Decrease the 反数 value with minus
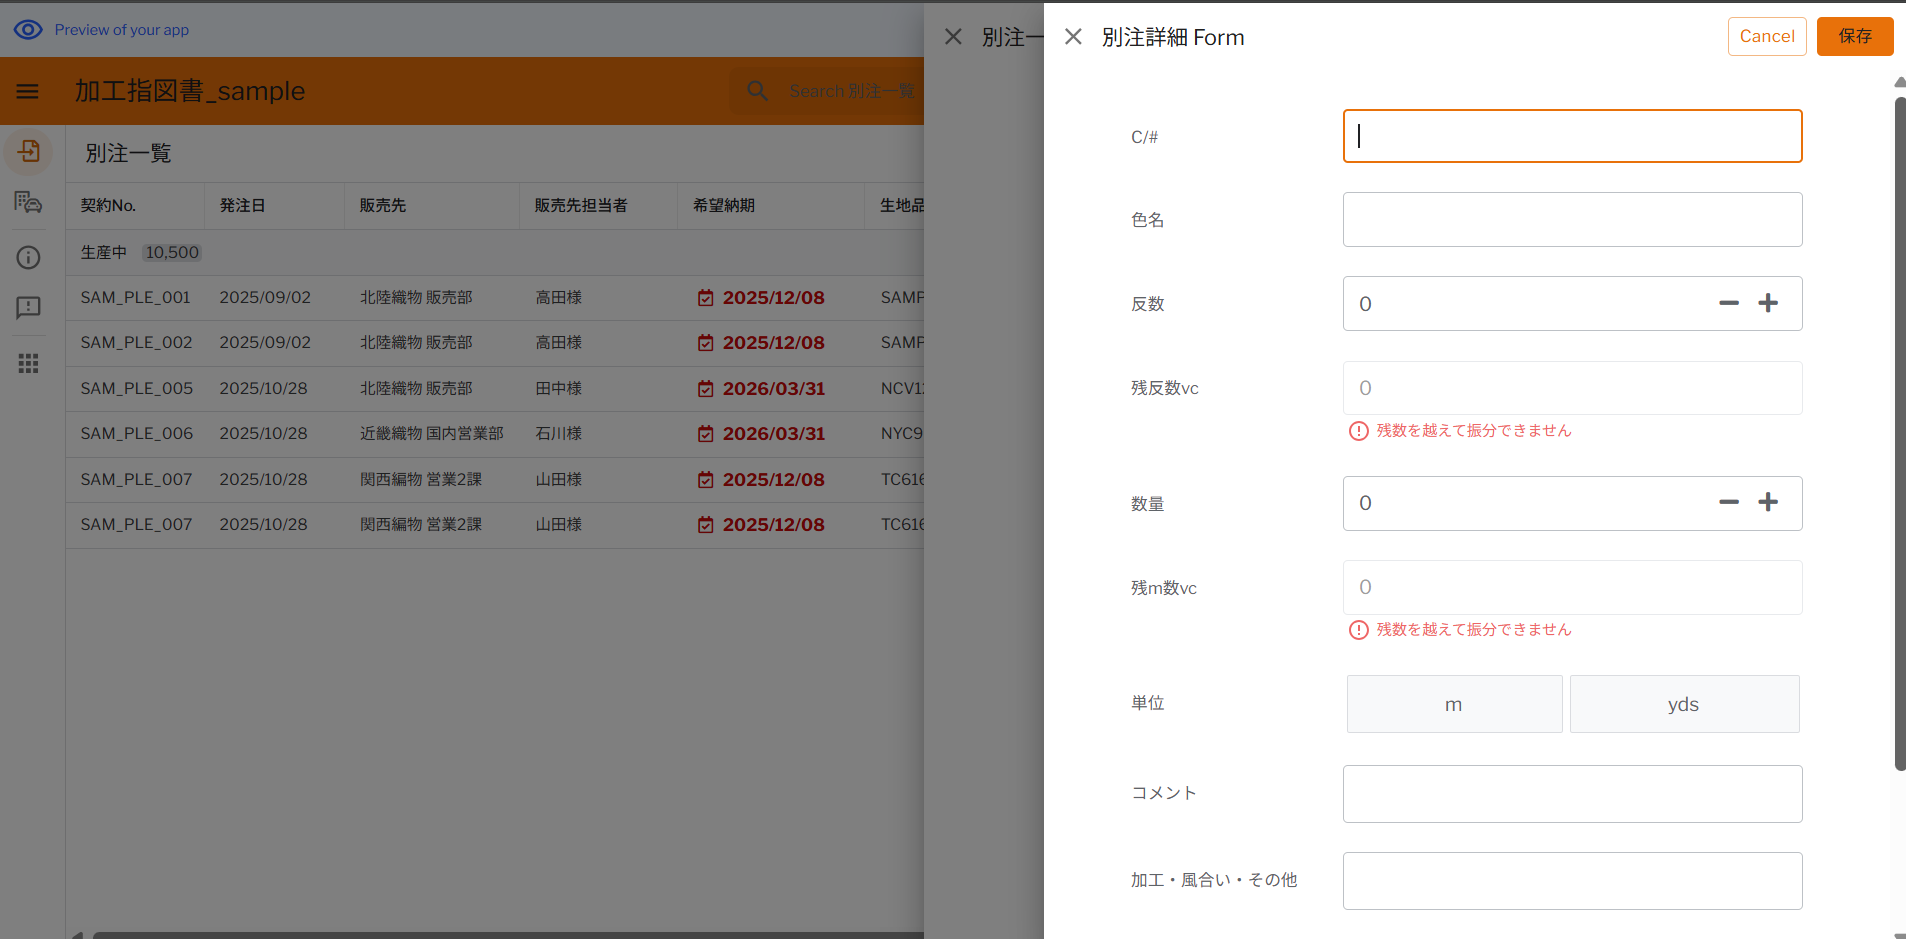Image resolution: width=1906 pixels, height=939 pixels. click(1729, 303)
